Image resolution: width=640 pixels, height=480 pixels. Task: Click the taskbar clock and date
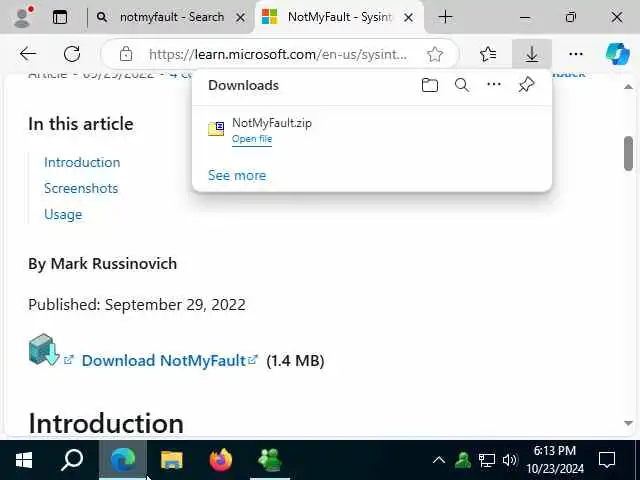pyautogui.click(x=555, y=460)
